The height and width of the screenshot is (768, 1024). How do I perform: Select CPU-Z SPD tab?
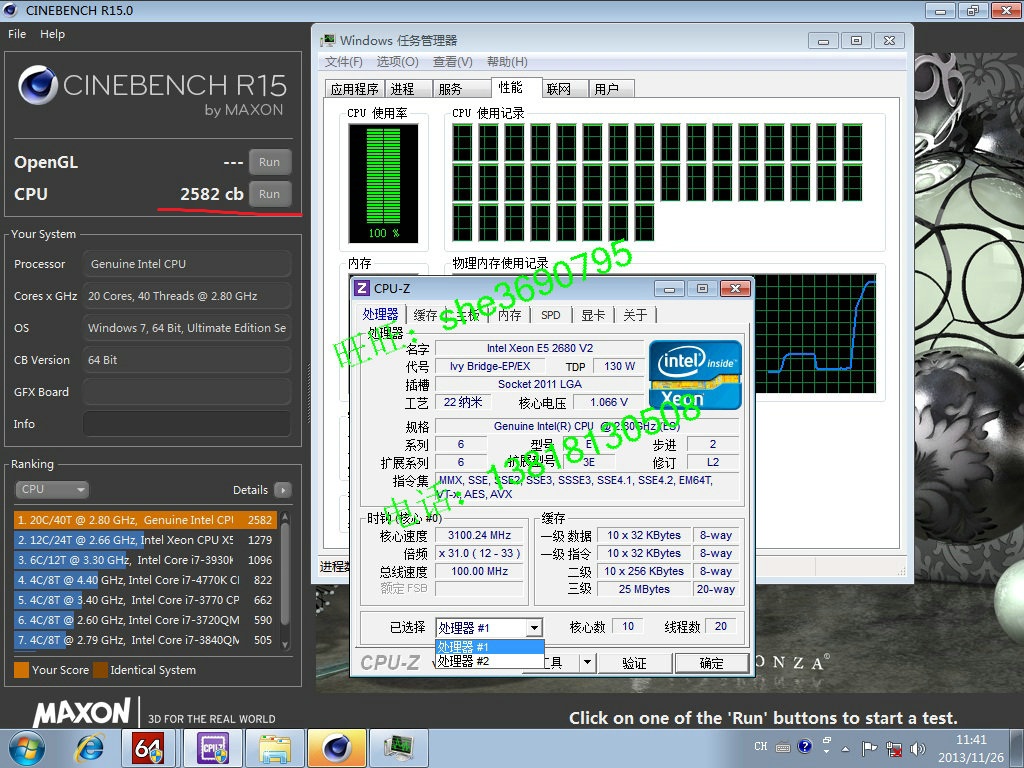551,315
